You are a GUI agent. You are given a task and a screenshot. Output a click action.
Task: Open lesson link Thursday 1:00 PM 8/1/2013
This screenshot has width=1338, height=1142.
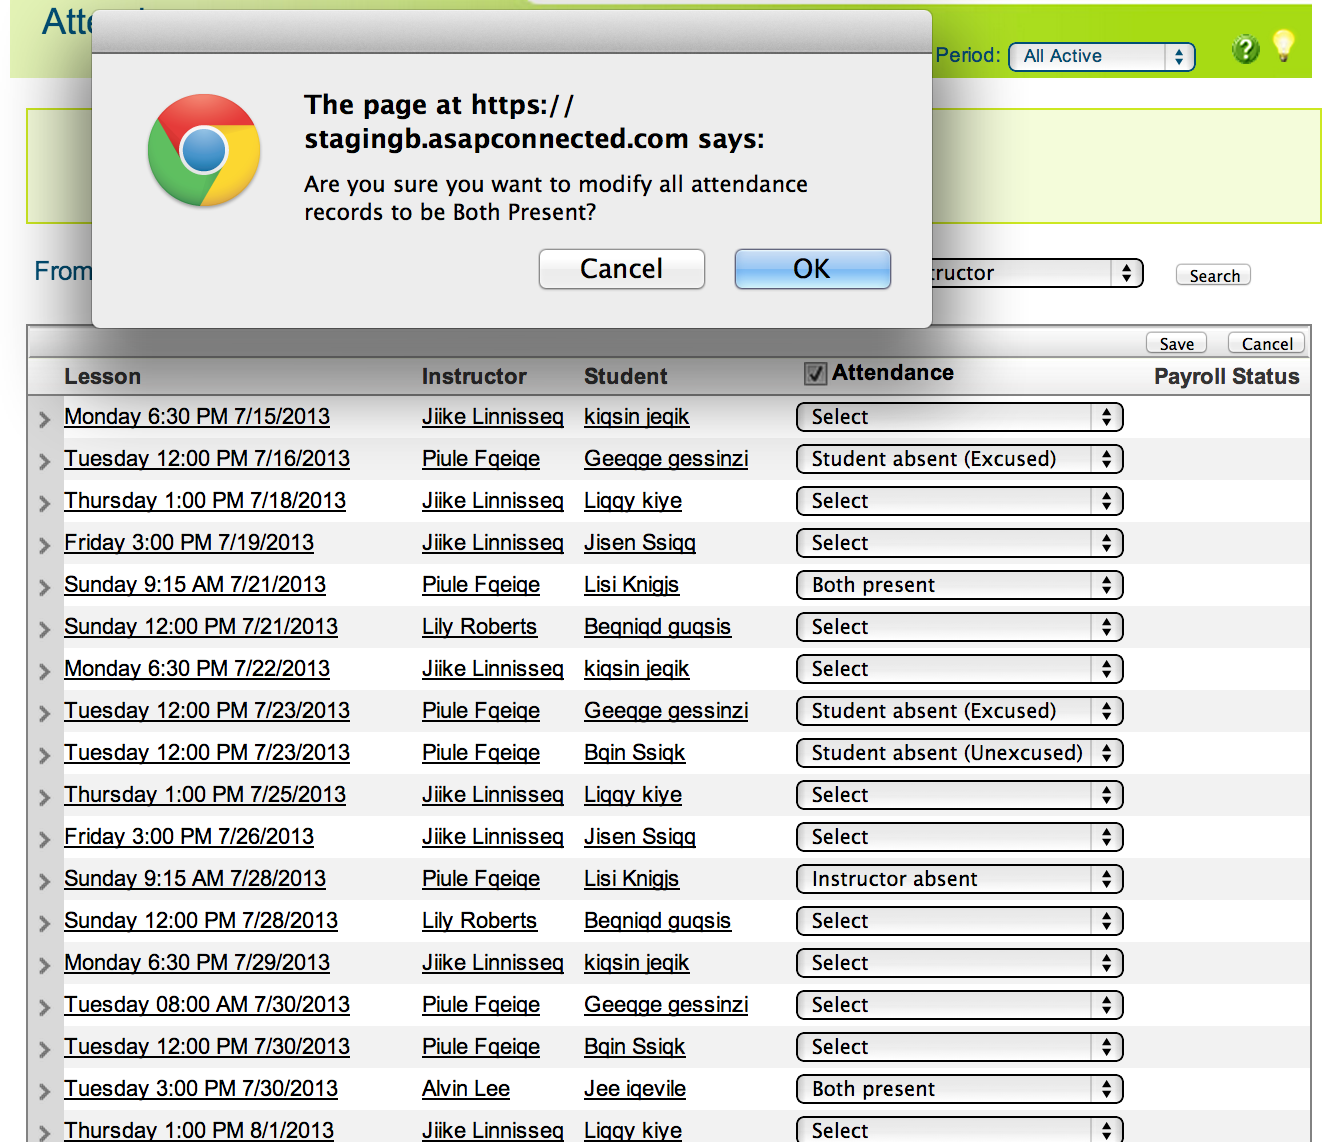point(199,1130)
